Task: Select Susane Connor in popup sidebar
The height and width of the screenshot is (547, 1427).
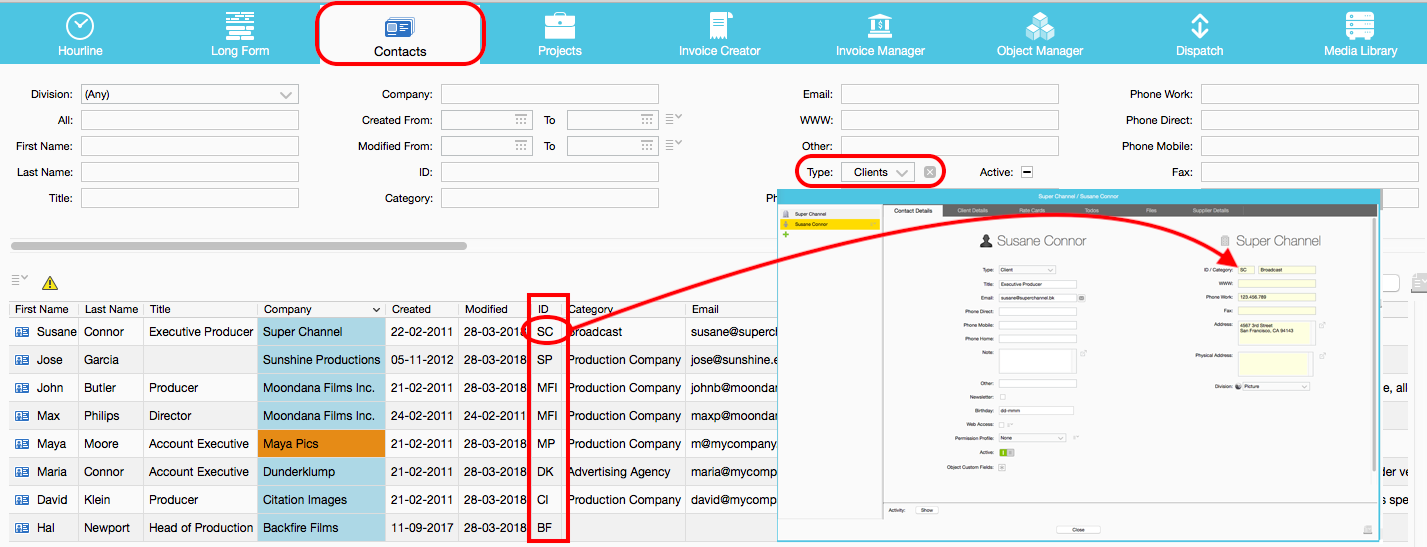Action: pos(830,224)
